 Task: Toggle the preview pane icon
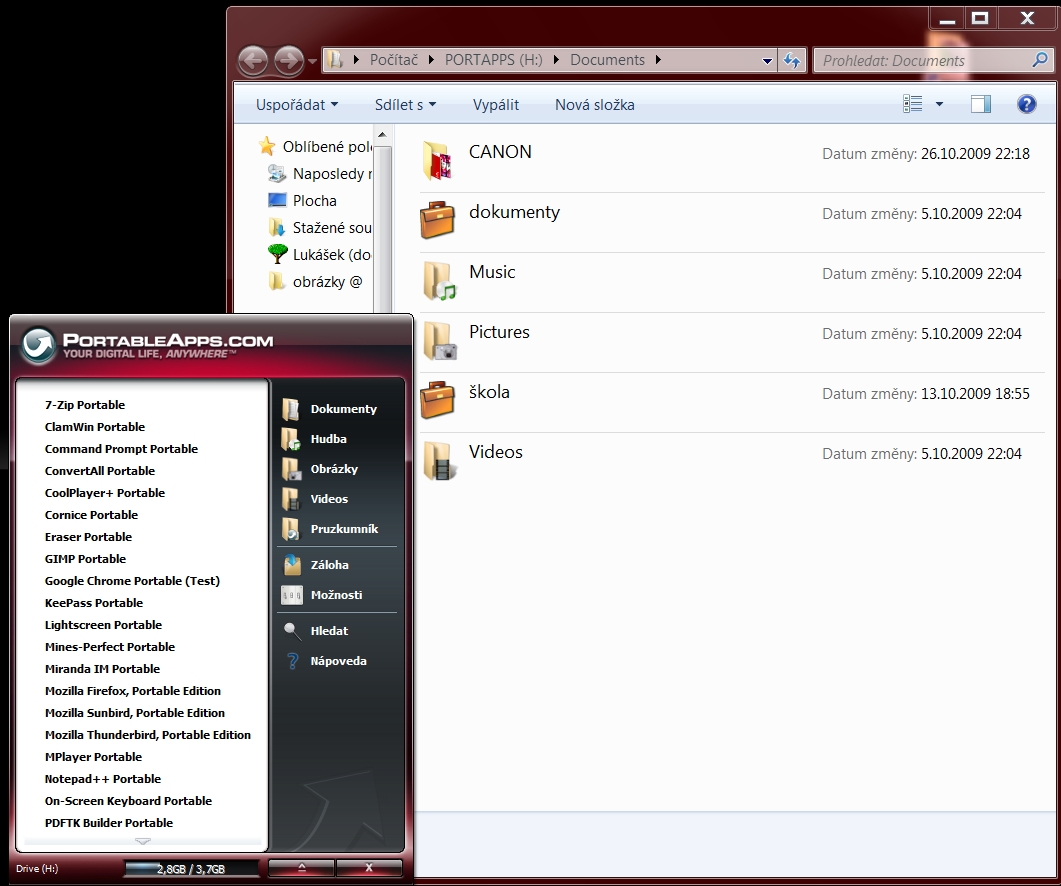tap(980, 104)
